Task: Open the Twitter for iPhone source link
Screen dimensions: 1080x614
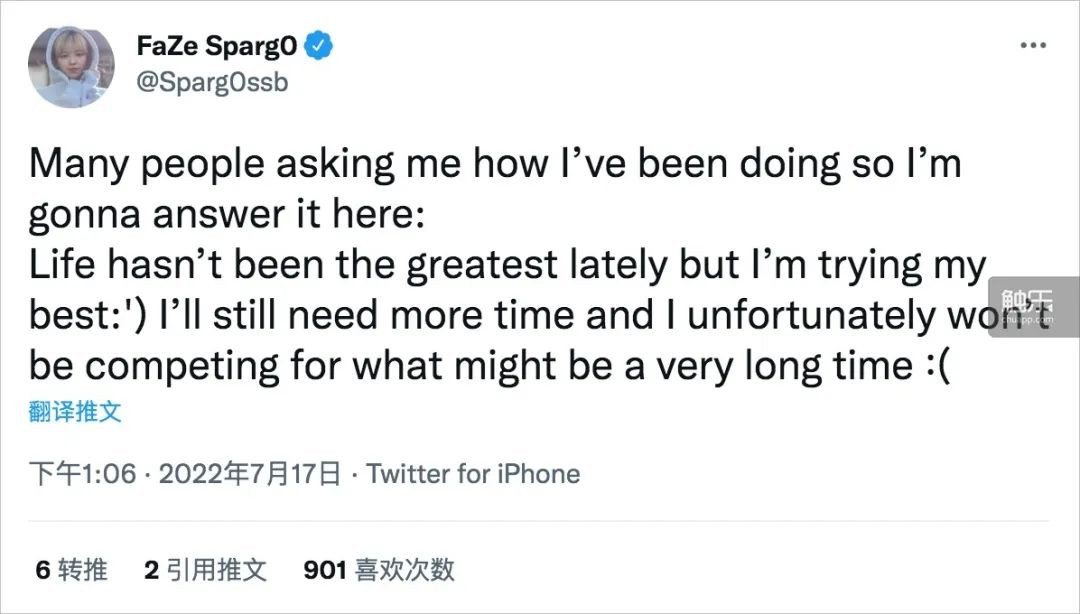Action: point(473,473)
